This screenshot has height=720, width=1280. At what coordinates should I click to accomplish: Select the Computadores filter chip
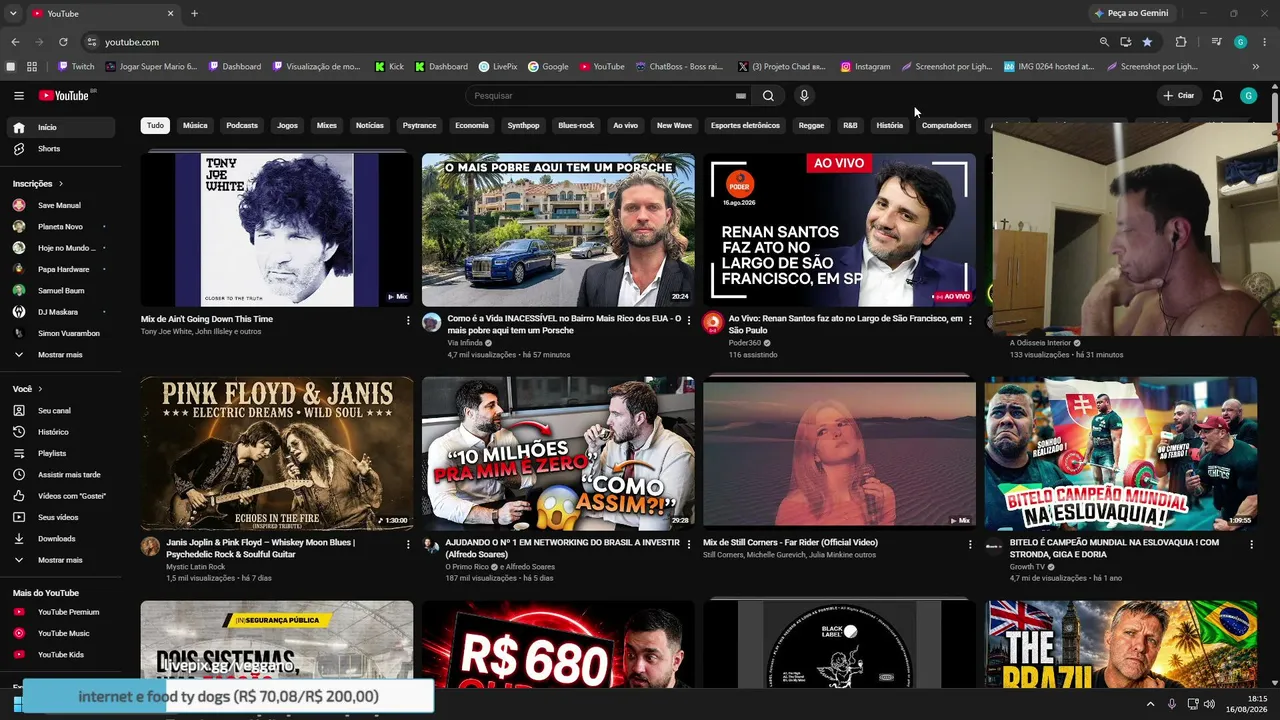pos(946,126)
